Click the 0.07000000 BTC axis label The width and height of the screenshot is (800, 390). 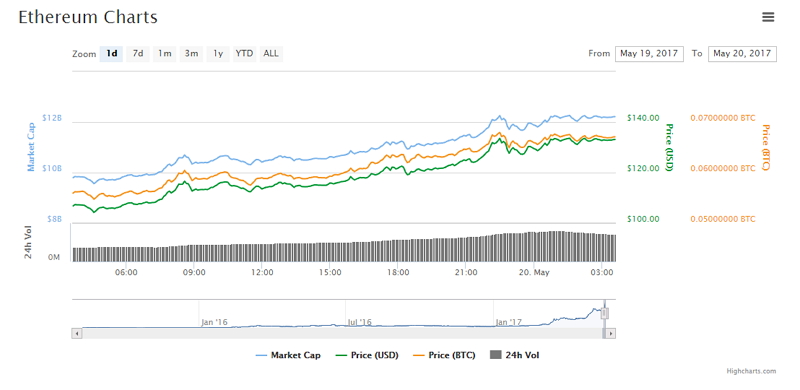[x=722, y=118]
